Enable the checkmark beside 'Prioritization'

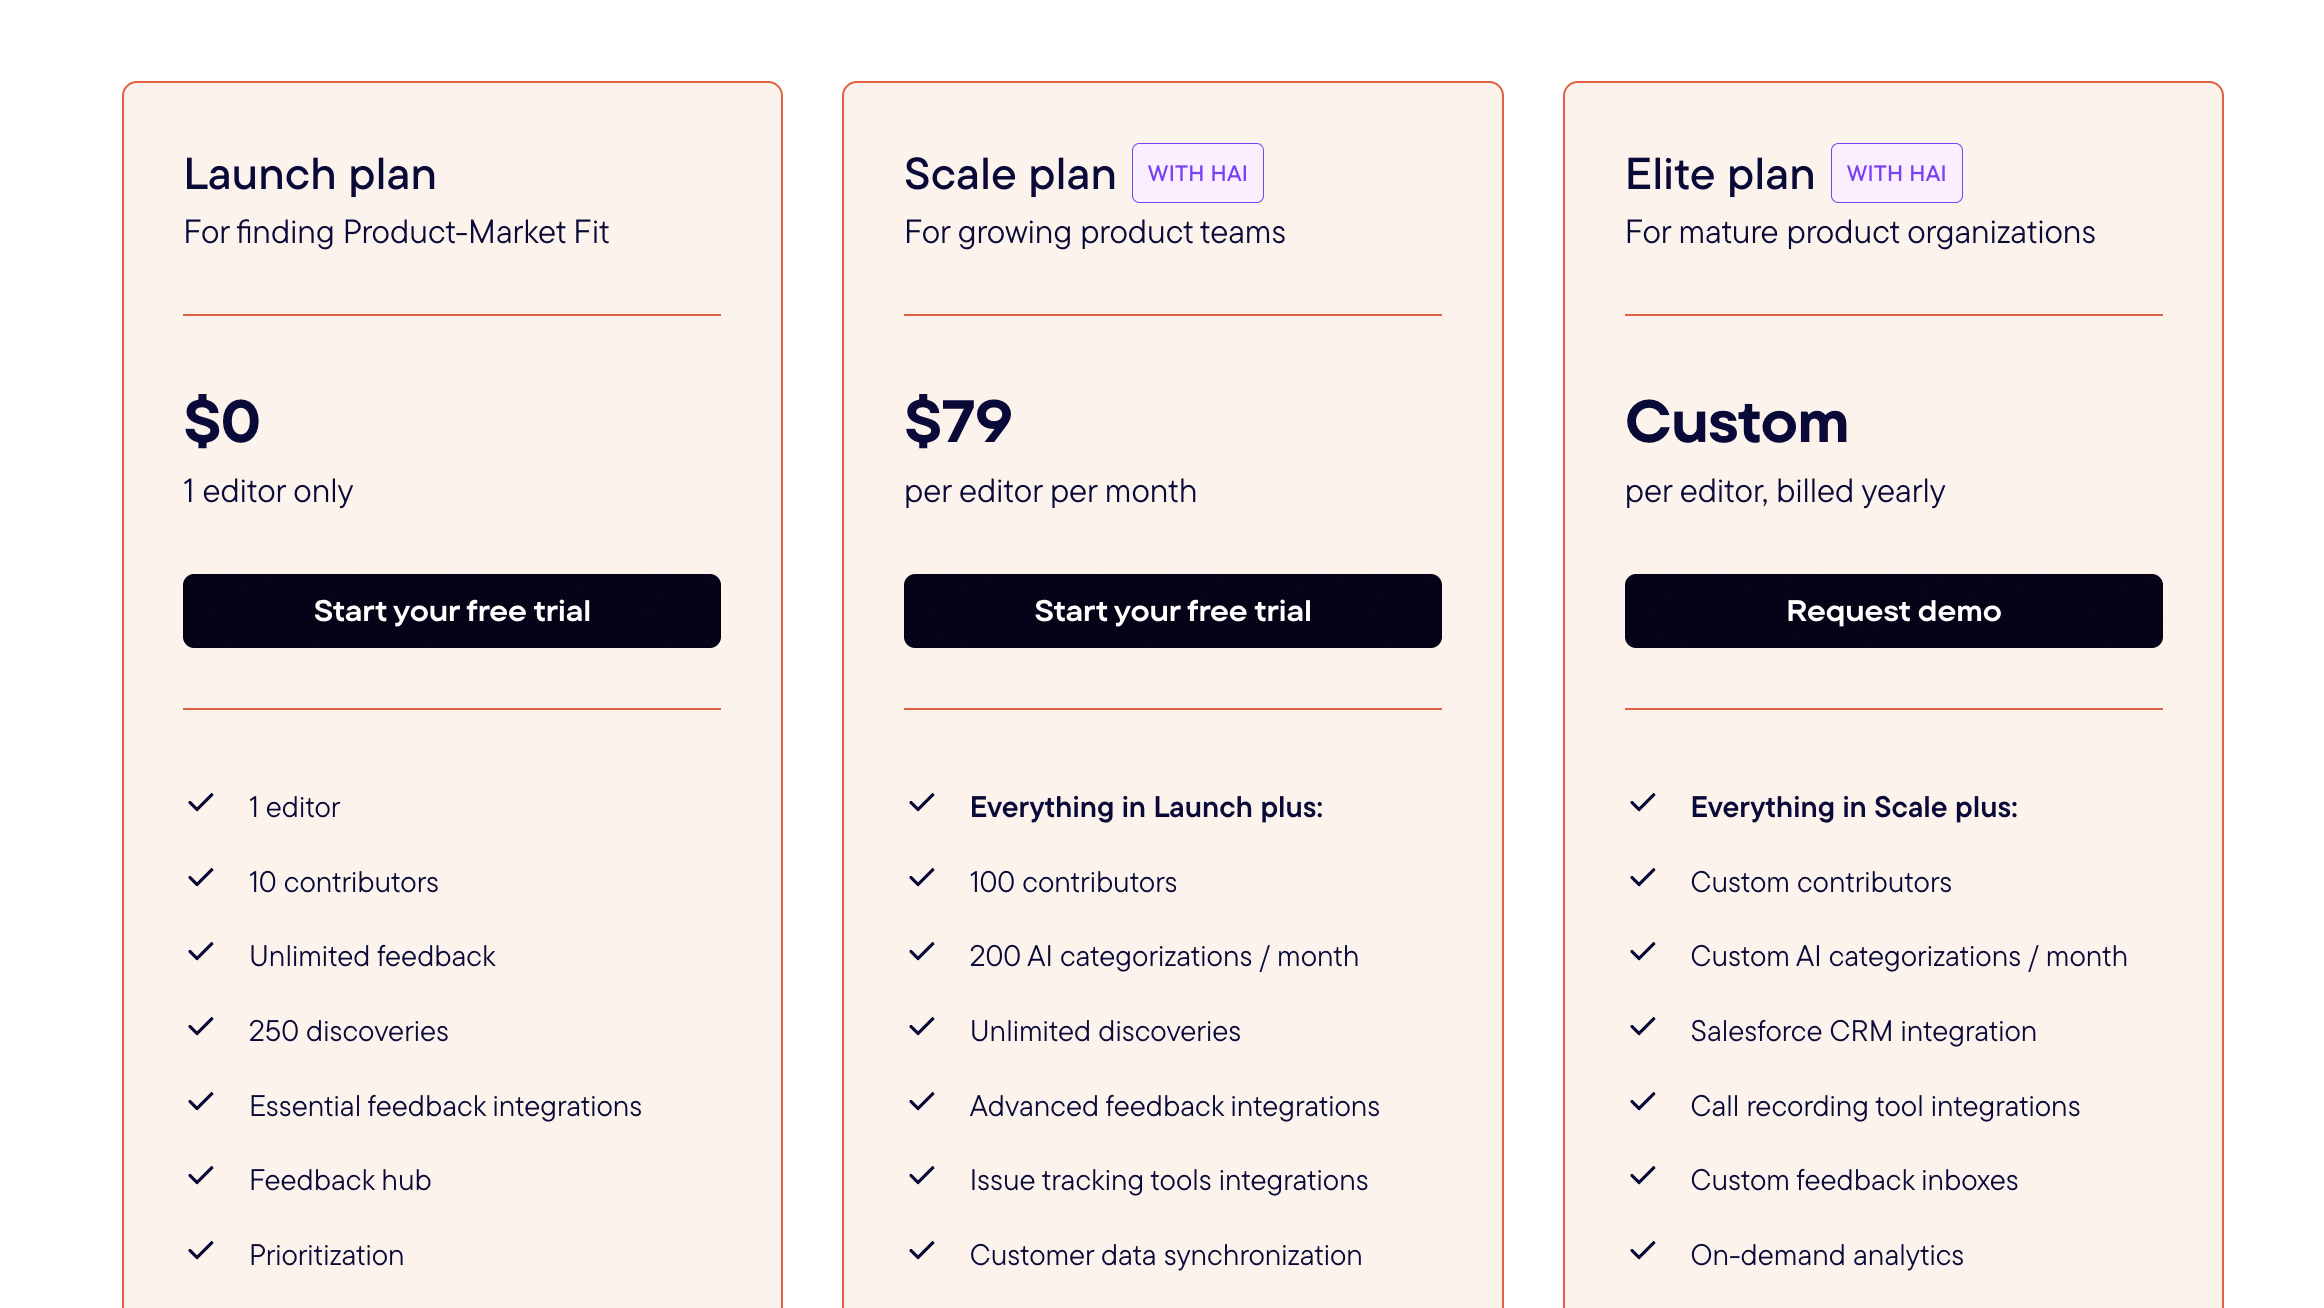pos(203,1252)
